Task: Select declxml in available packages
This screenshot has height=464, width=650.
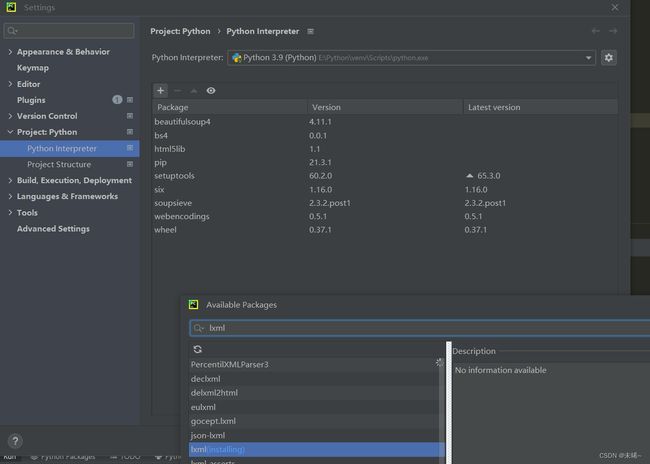Action: pos(314,379)
